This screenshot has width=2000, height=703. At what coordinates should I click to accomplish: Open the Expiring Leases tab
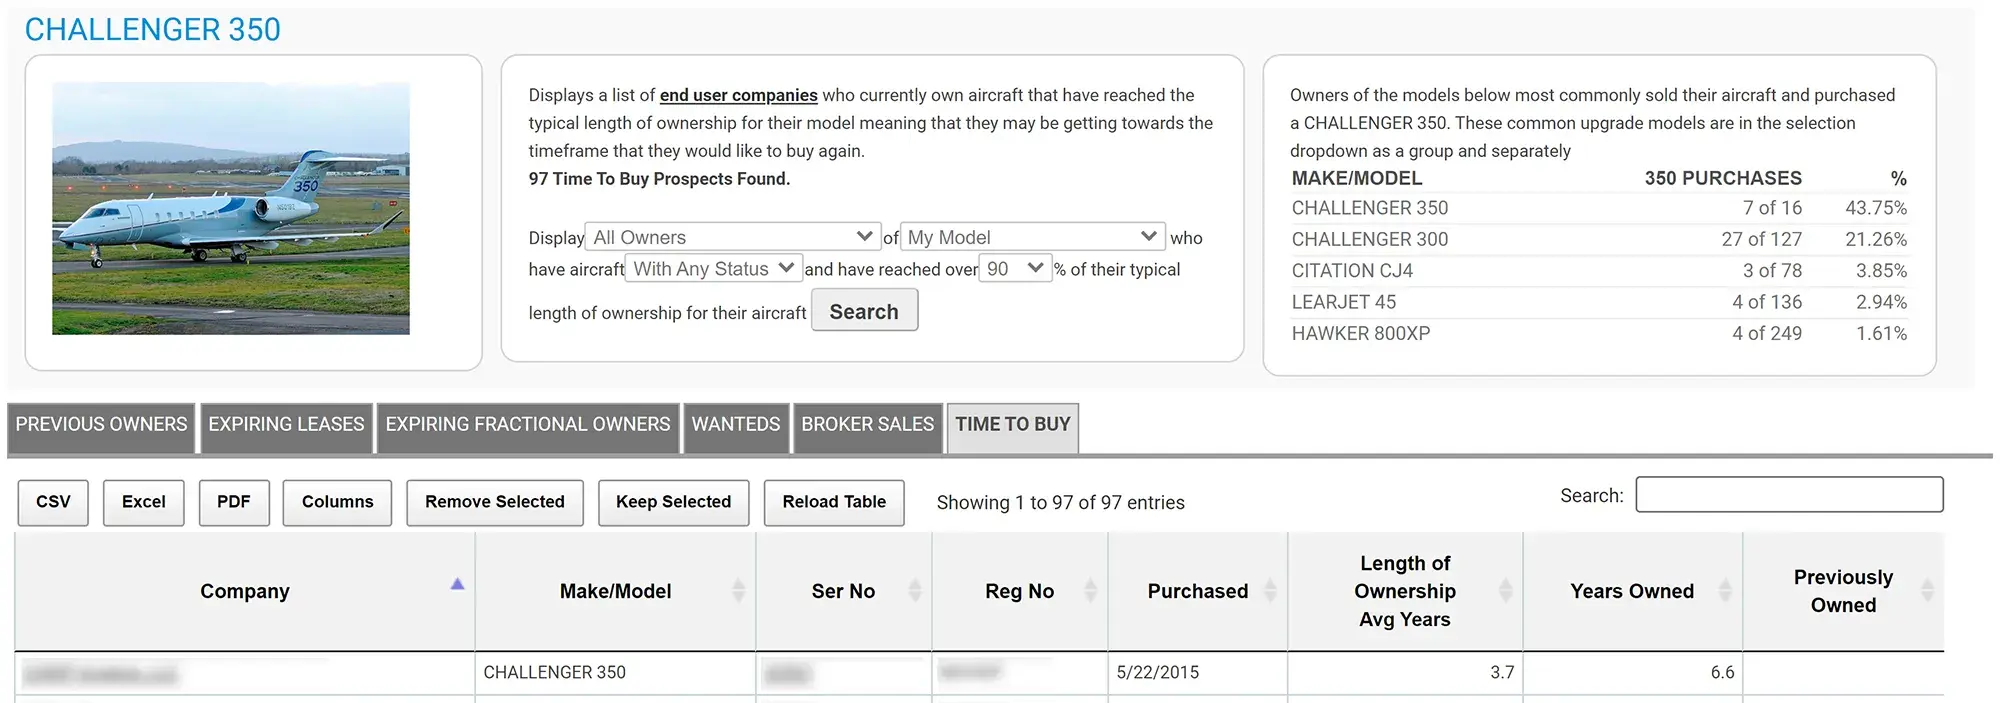(286, 425)
